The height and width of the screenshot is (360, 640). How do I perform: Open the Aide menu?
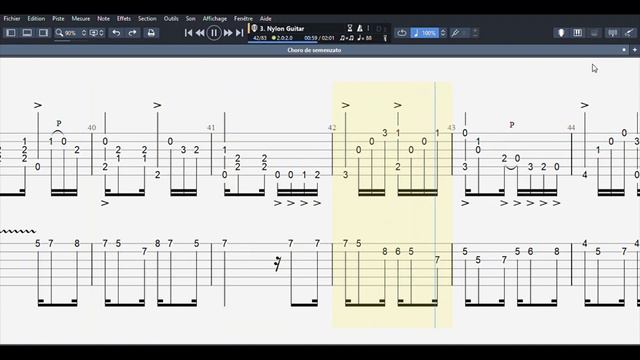(x=266, y=19)
